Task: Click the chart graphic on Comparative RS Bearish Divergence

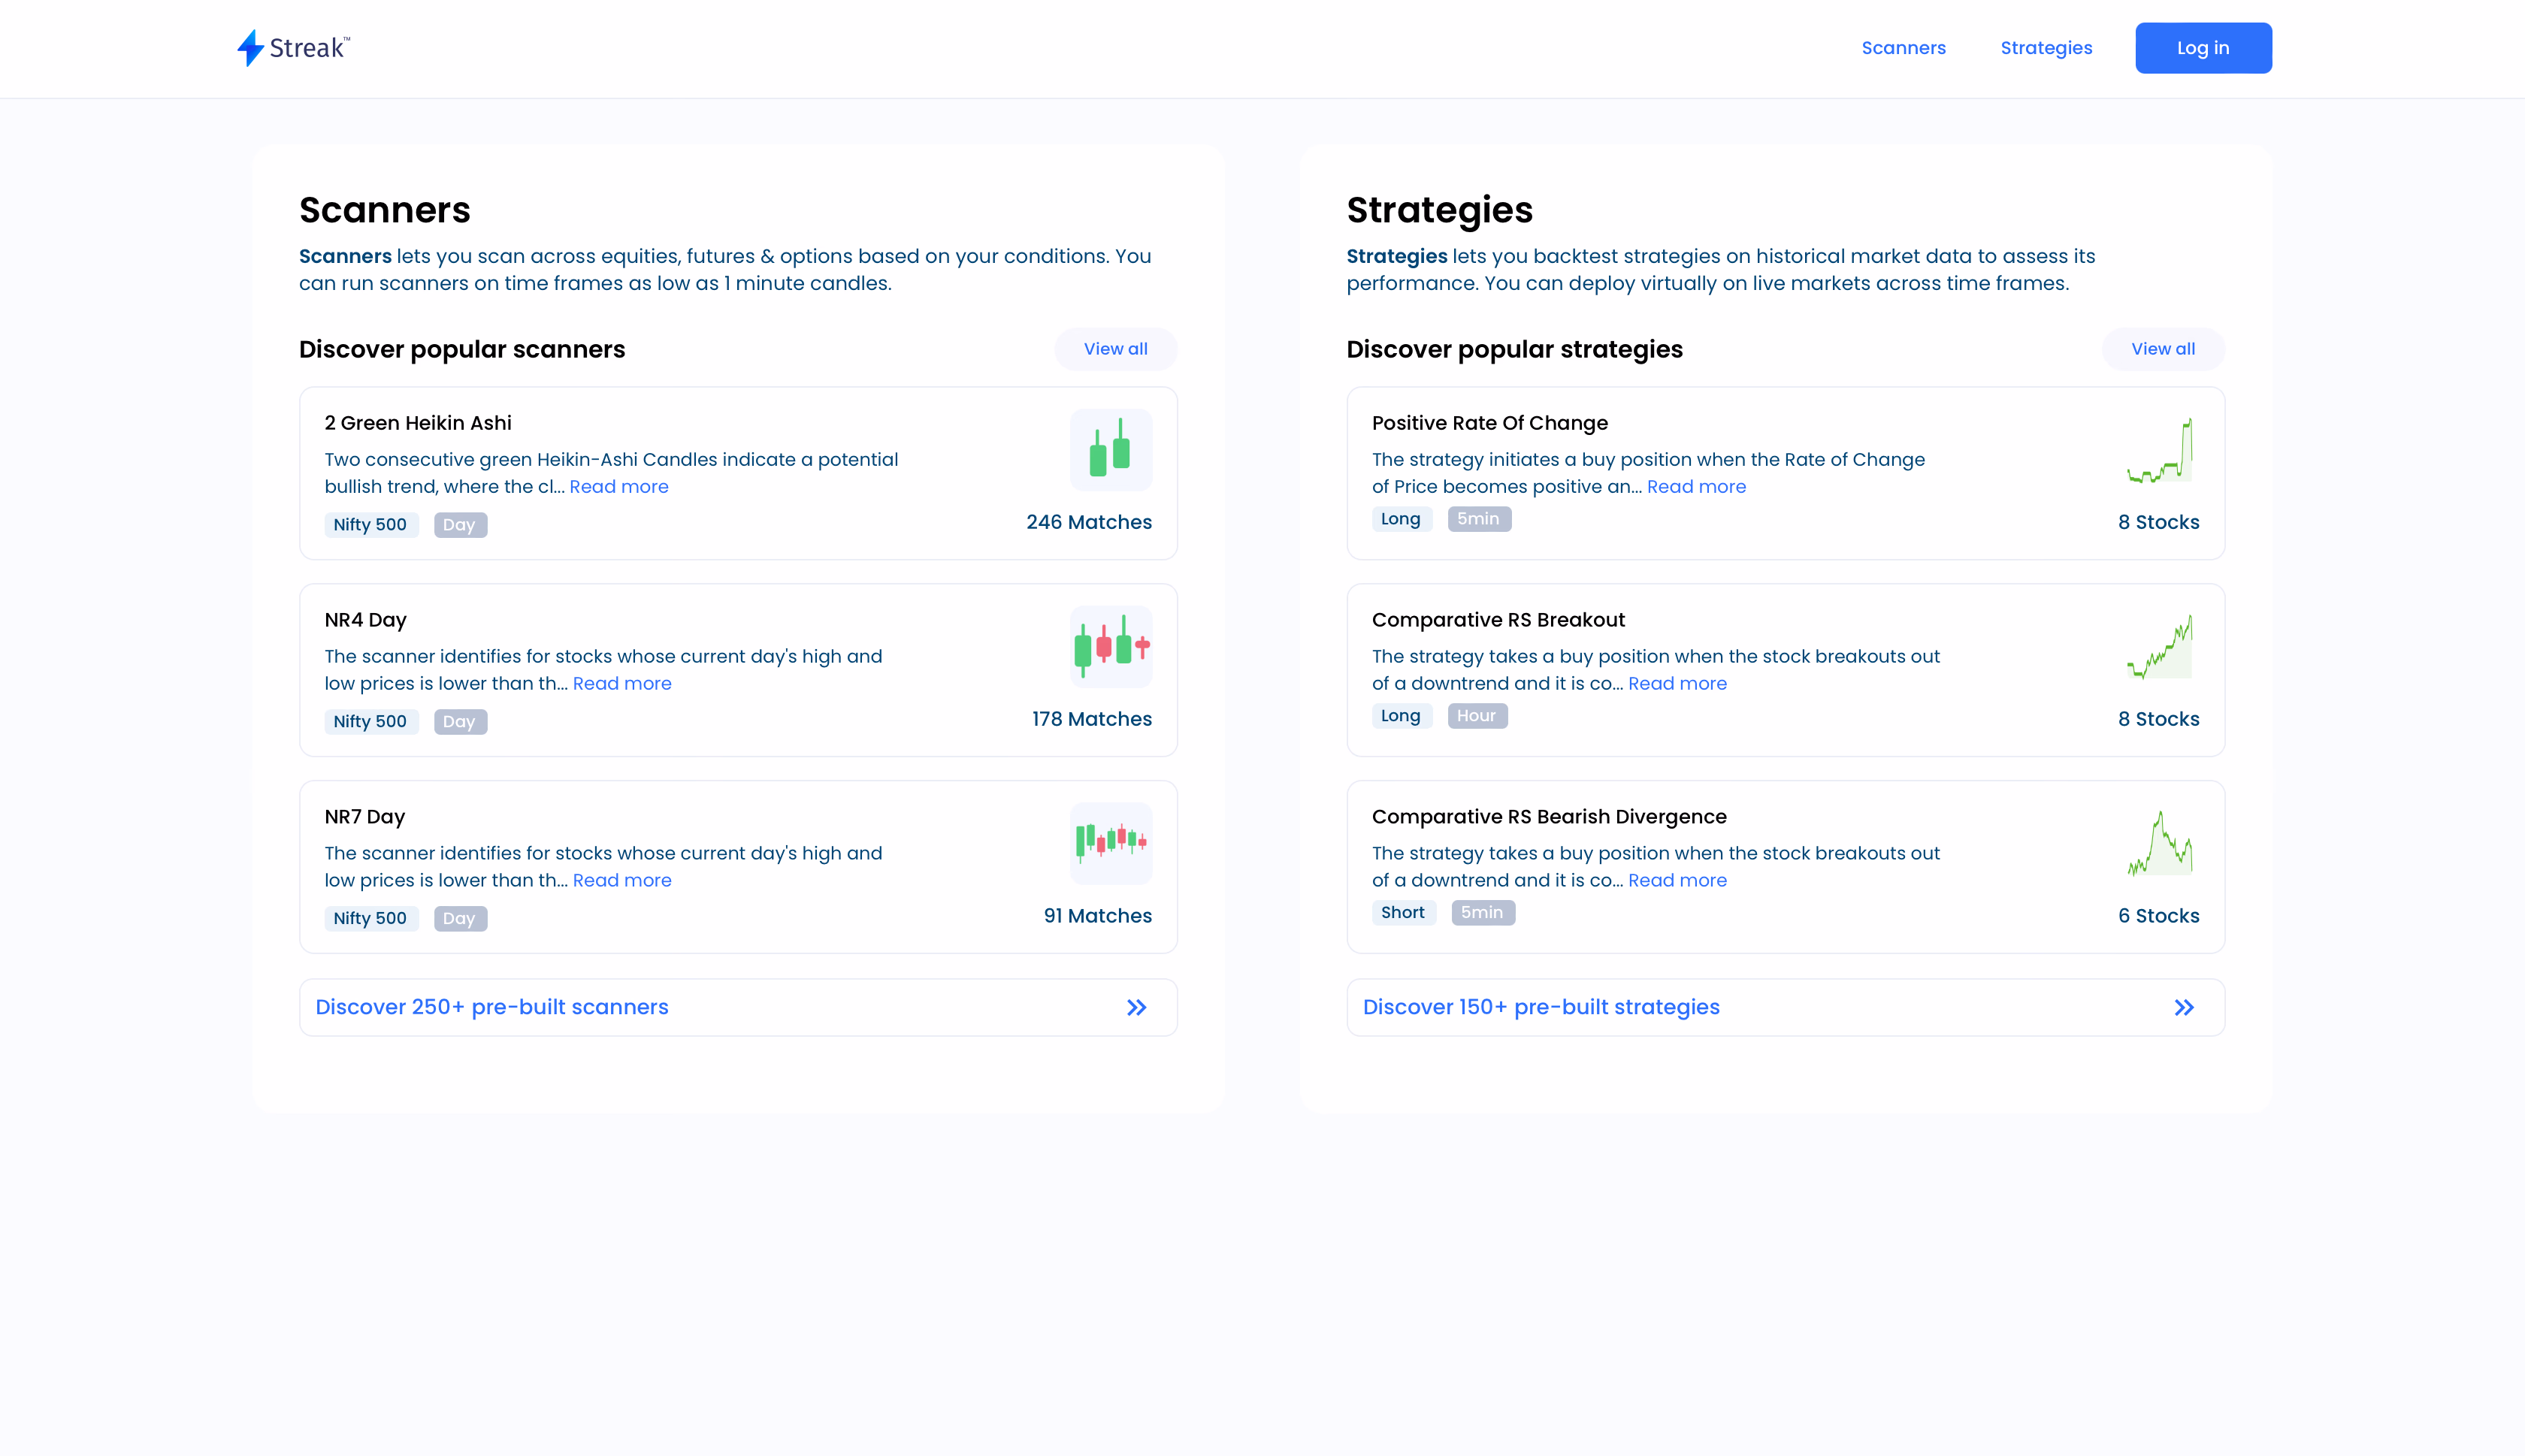Action: coord(2159,843)
